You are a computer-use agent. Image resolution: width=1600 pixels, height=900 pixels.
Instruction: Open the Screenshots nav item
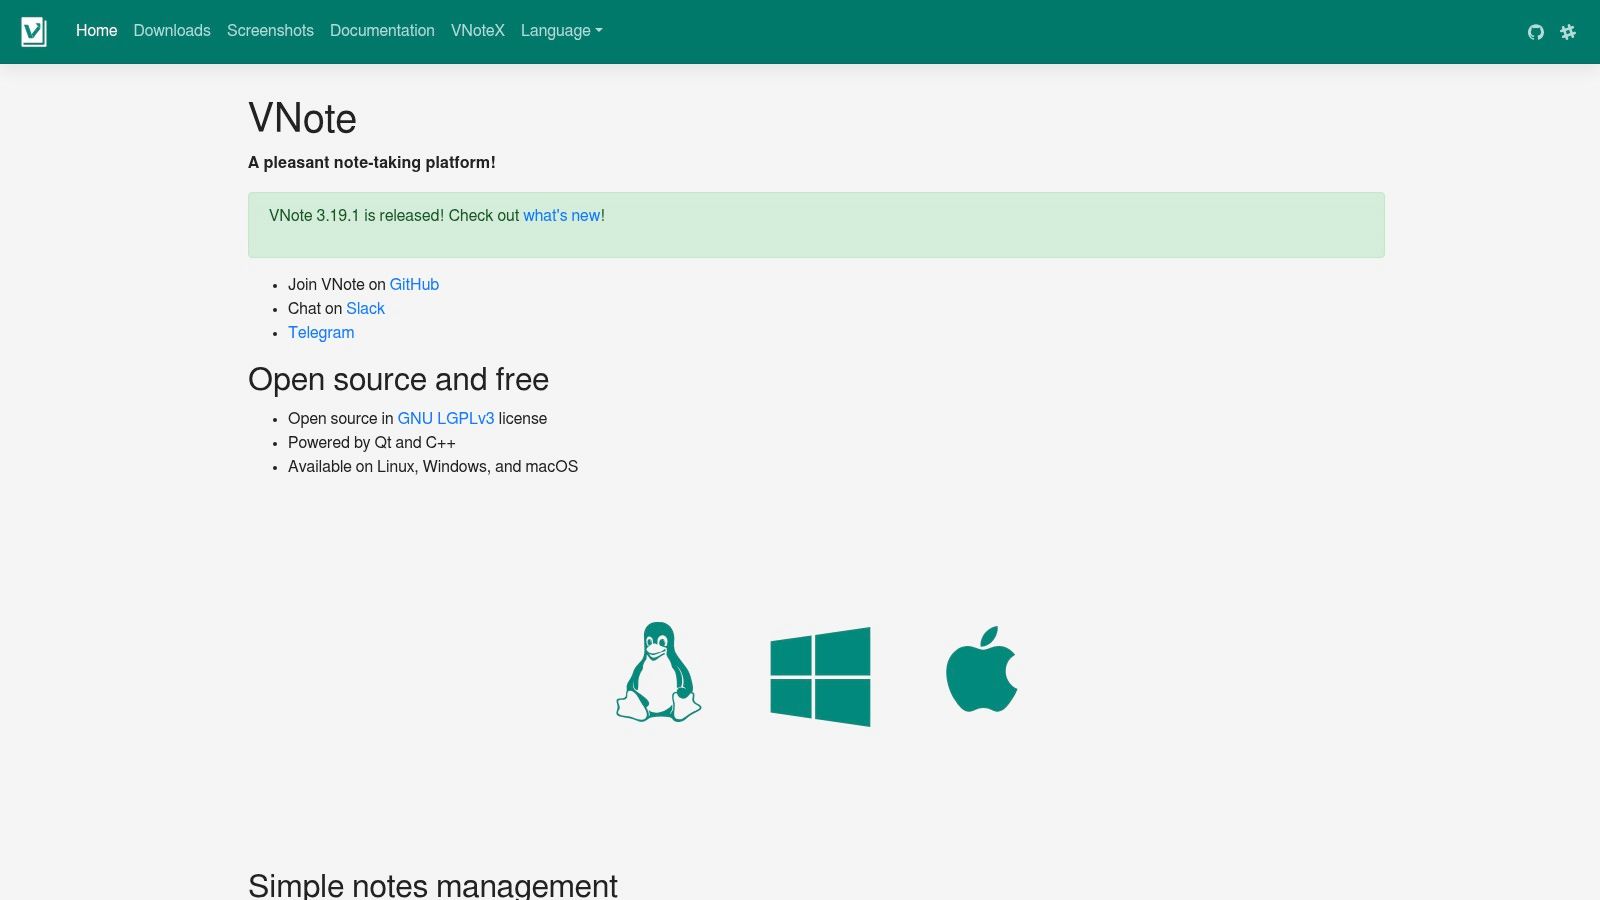pos(270,31)
